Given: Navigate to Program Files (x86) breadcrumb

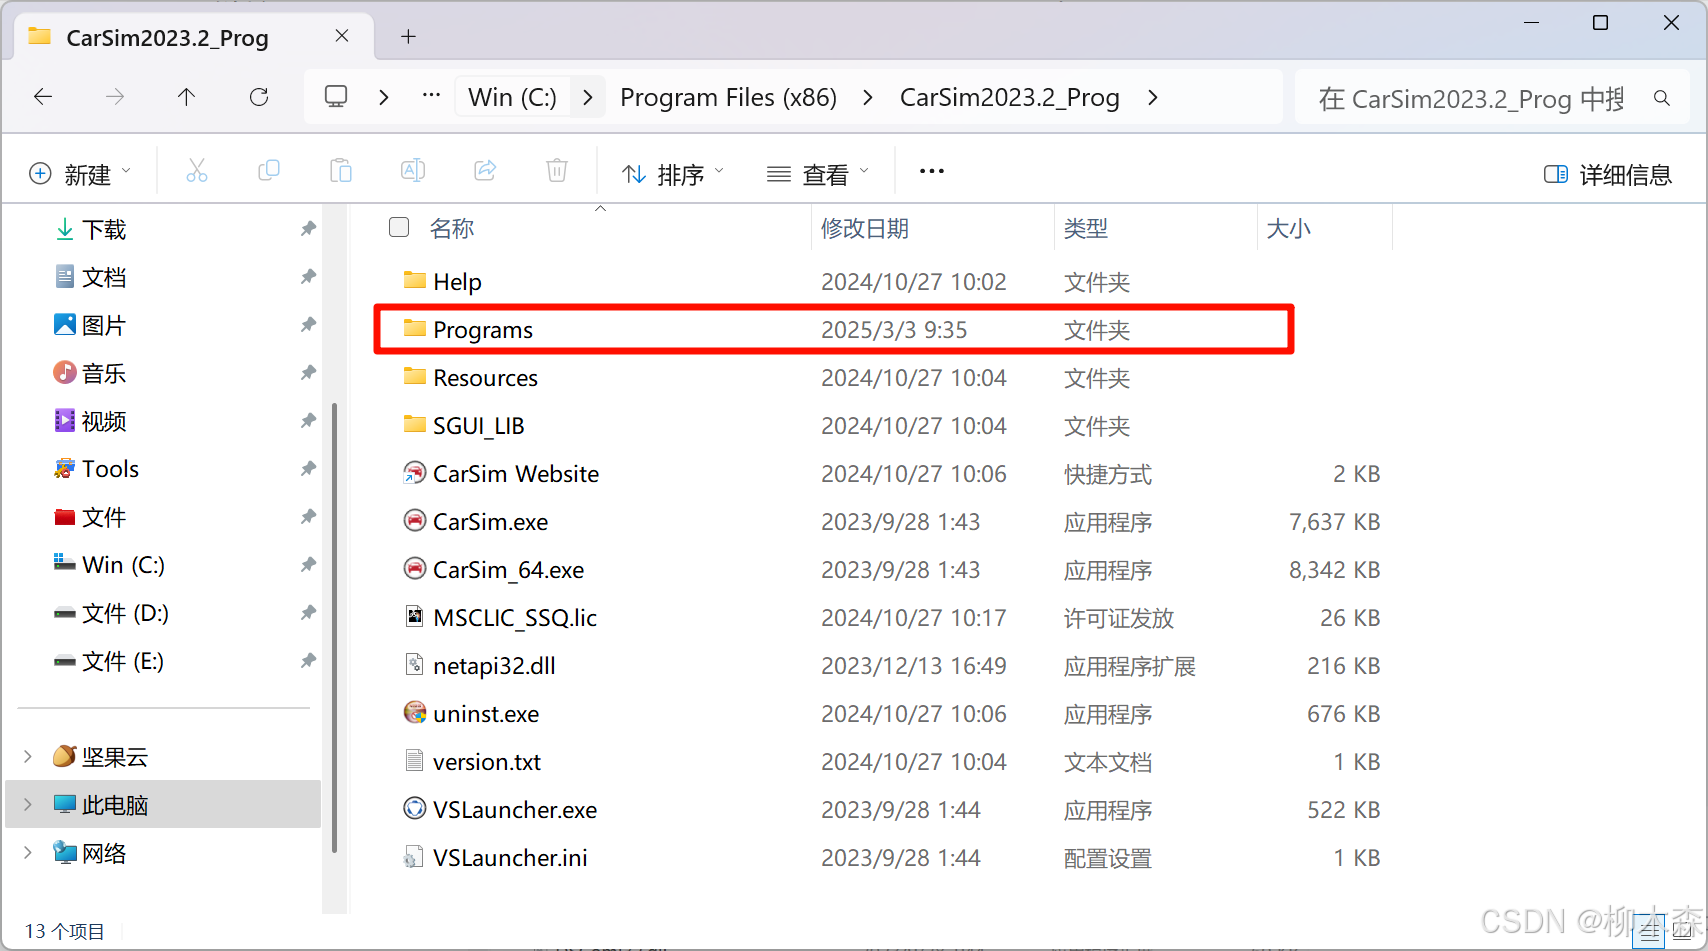Looking at the screenshot, I should pyautogui.click(x=728, y=97).
